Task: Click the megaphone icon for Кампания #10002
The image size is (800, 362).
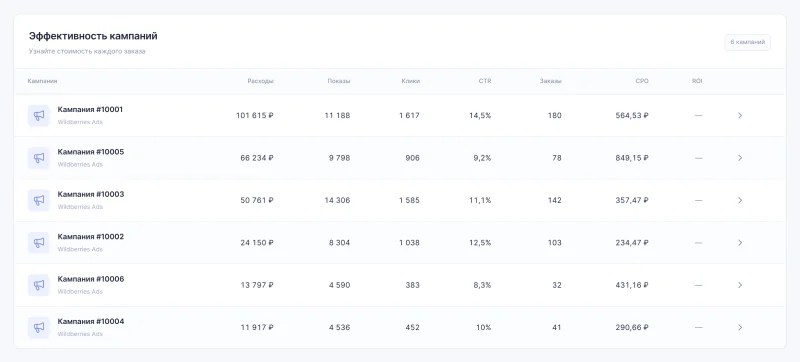Action: click(39, 243)
